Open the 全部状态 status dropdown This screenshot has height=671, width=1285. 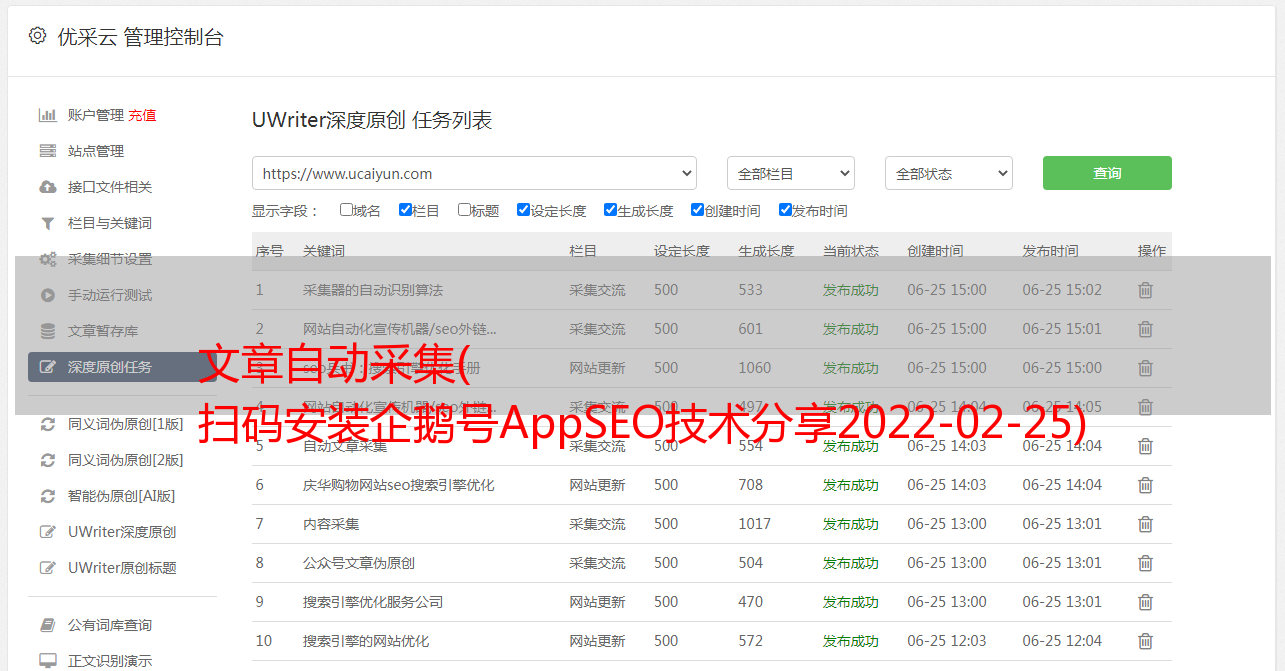[948, 173]
